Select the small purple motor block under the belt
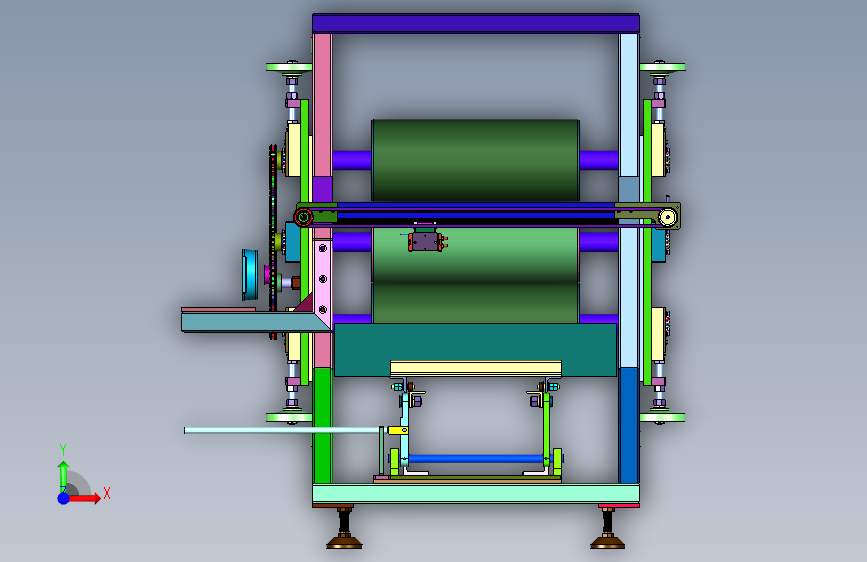 tap(425, 242)
